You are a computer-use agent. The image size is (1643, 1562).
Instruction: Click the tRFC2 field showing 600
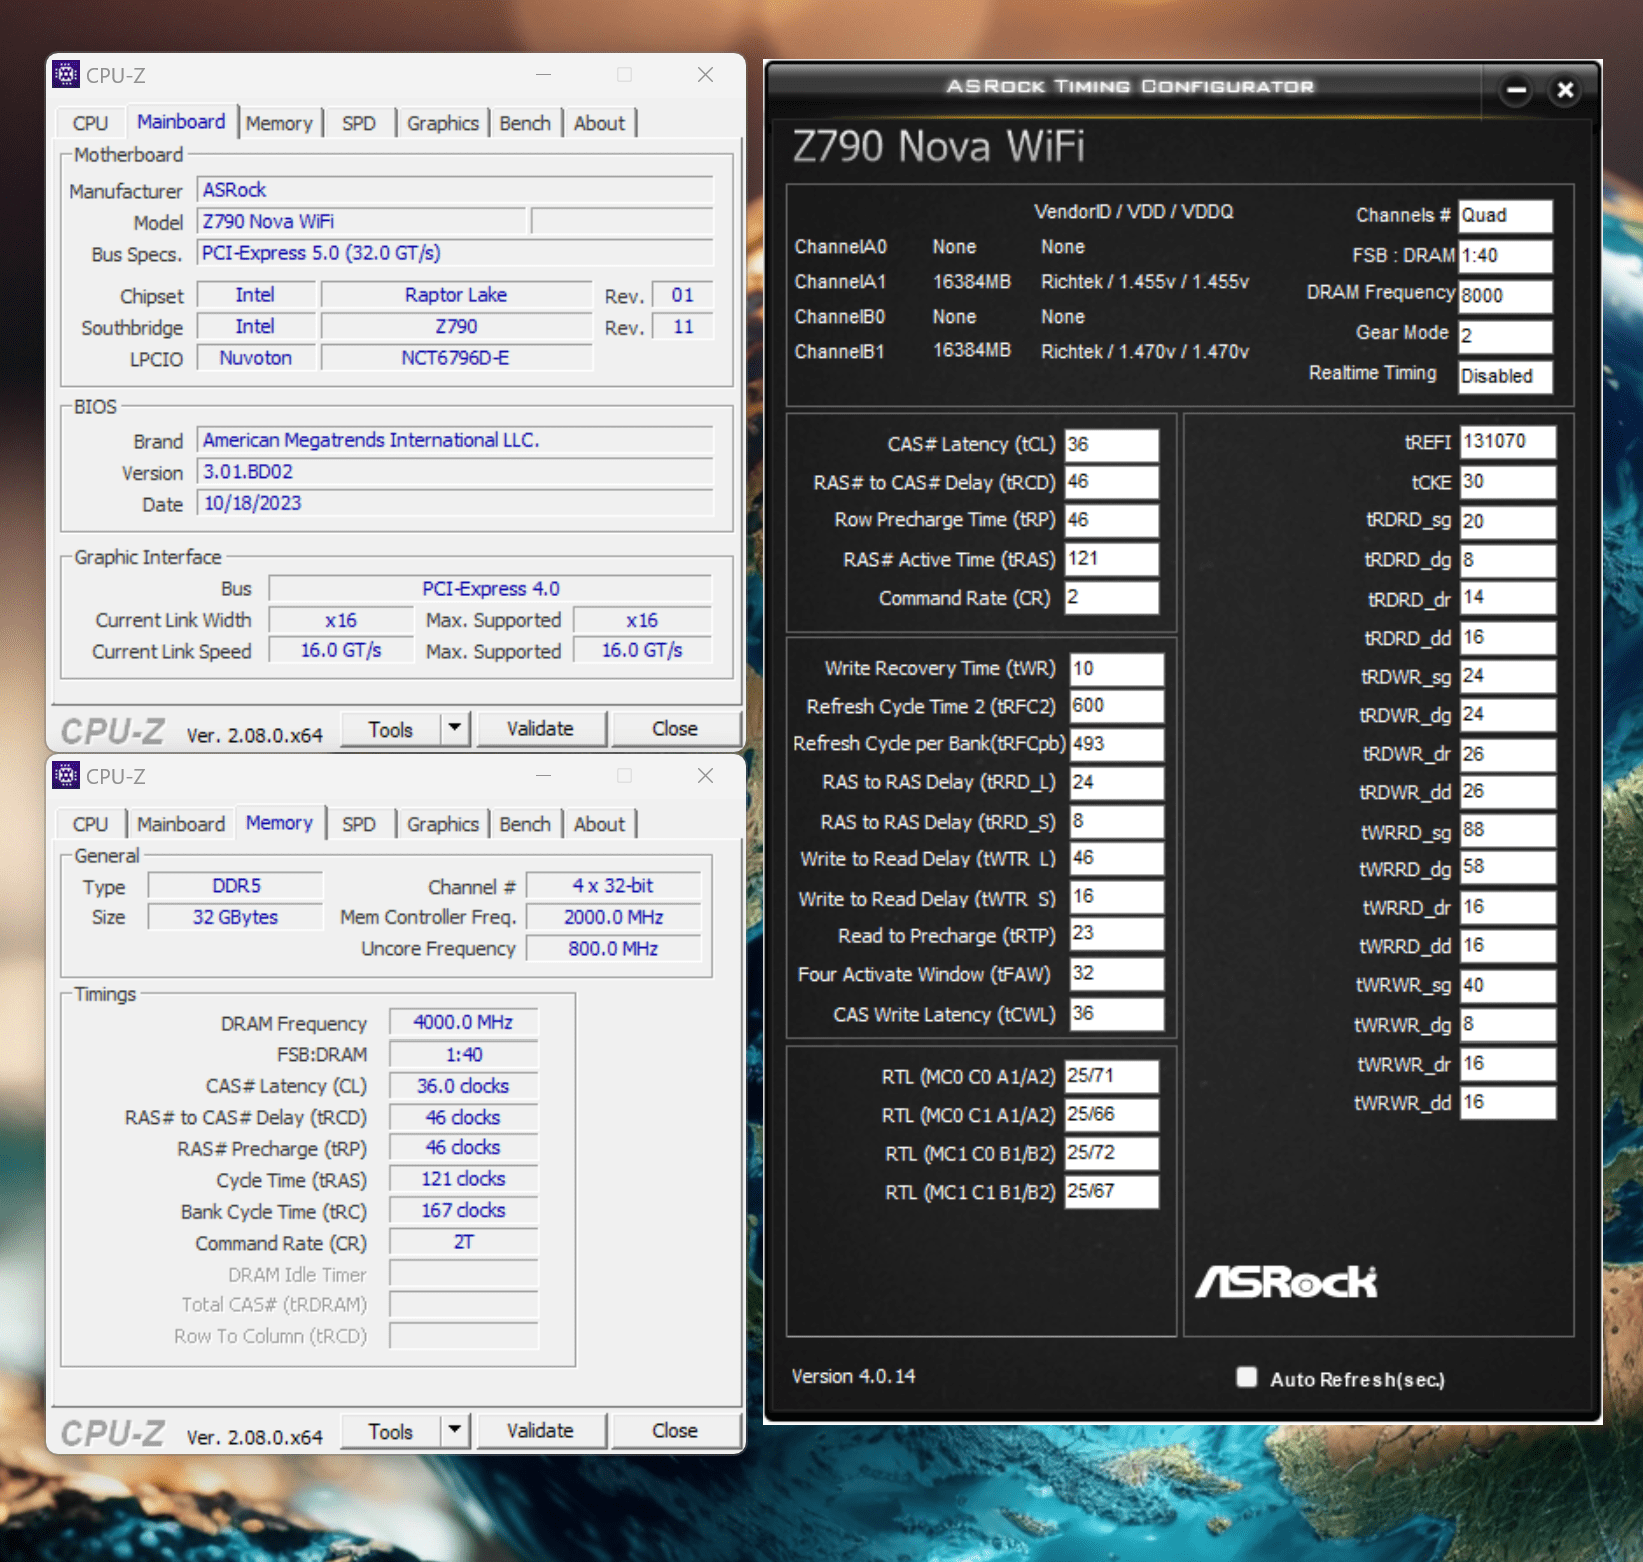pyautogui.click(x=1116, y=706)
